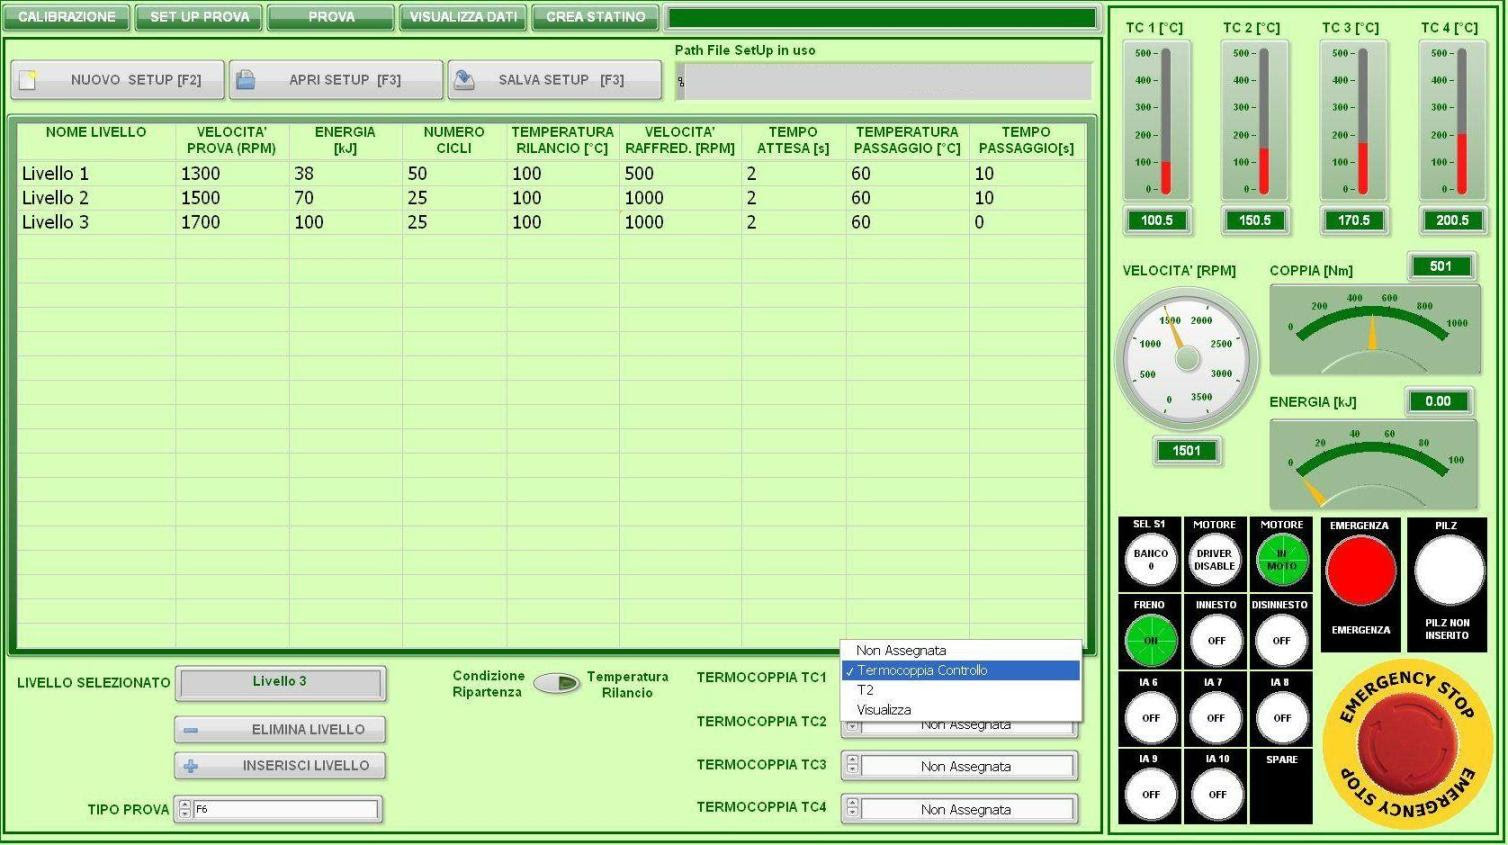Click the red EMERGENZA indicator light
Screen dimensions: 1508x845
pos(1360,570)
